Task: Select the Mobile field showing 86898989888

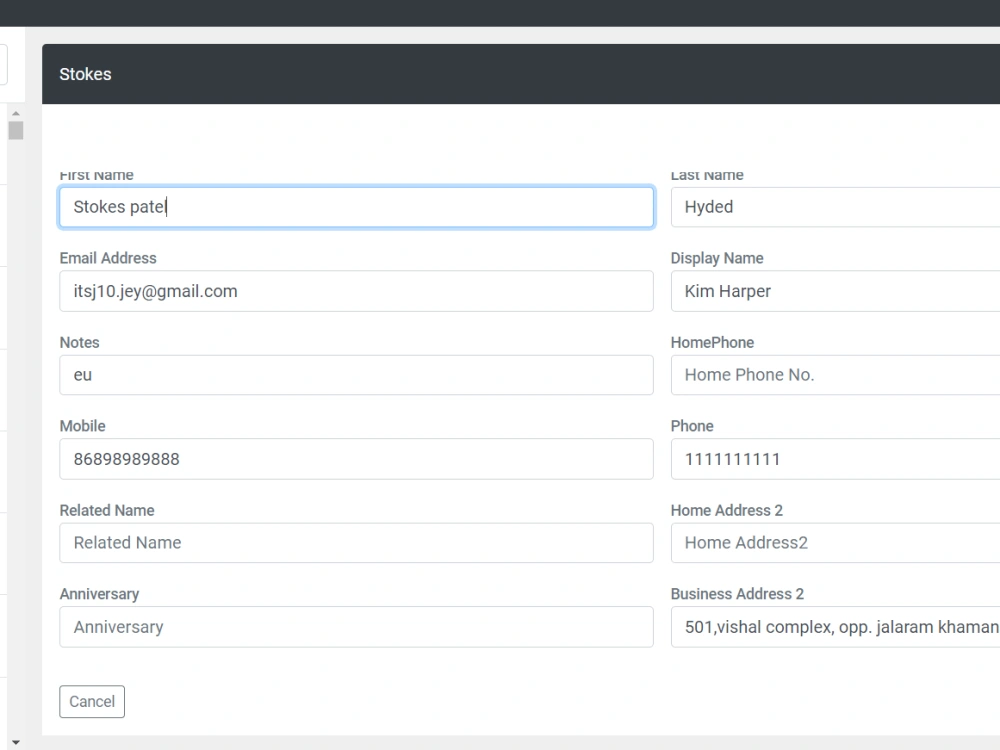Action: [356, 459]
